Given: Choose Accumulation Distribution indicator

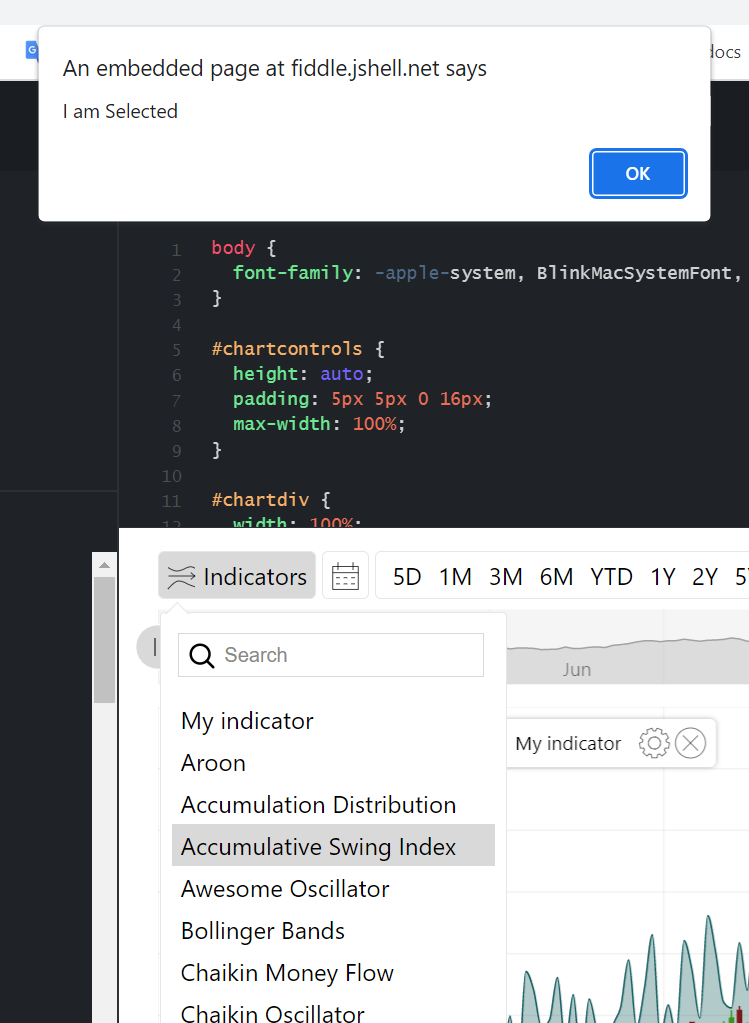Looking at the screenshot, I should tap(318, 804).
